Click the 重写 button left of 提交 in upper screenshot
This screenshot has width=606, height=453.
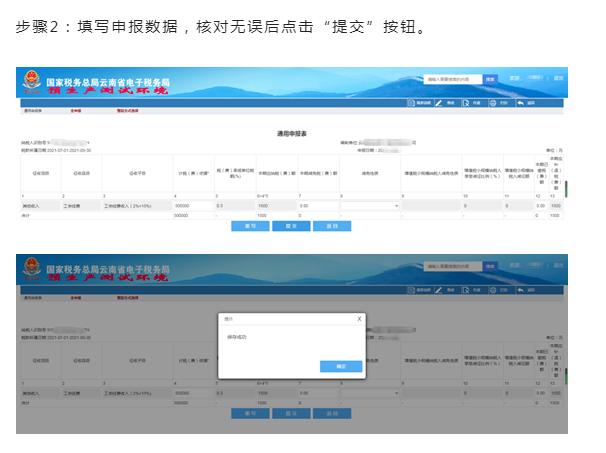pos(250,226)
